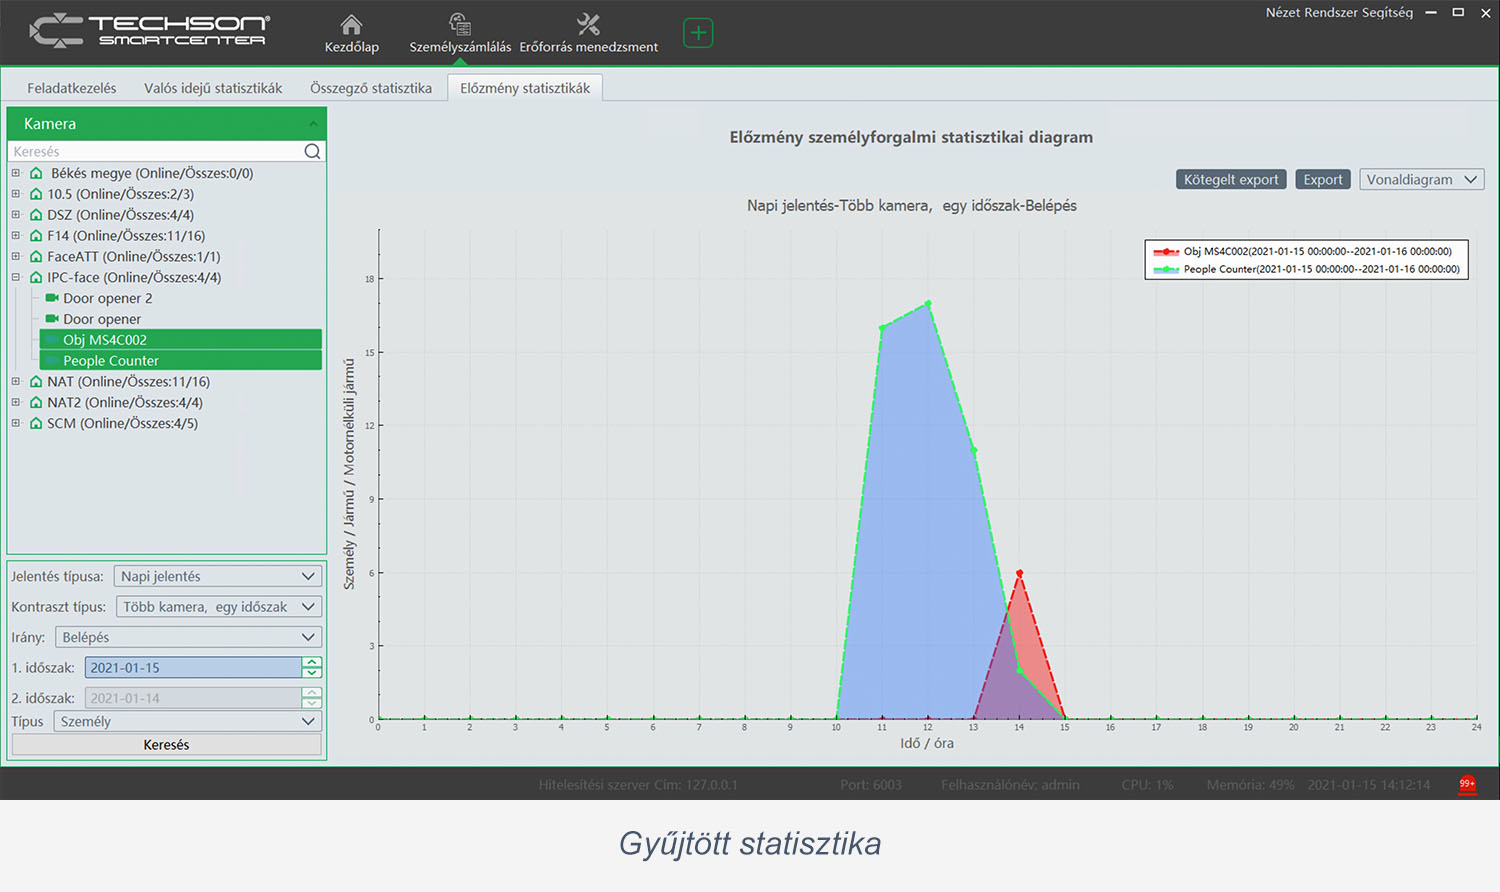Click the 14 o'clock red data point
The image size is (1500, 892).
(x=1019, y=573)
